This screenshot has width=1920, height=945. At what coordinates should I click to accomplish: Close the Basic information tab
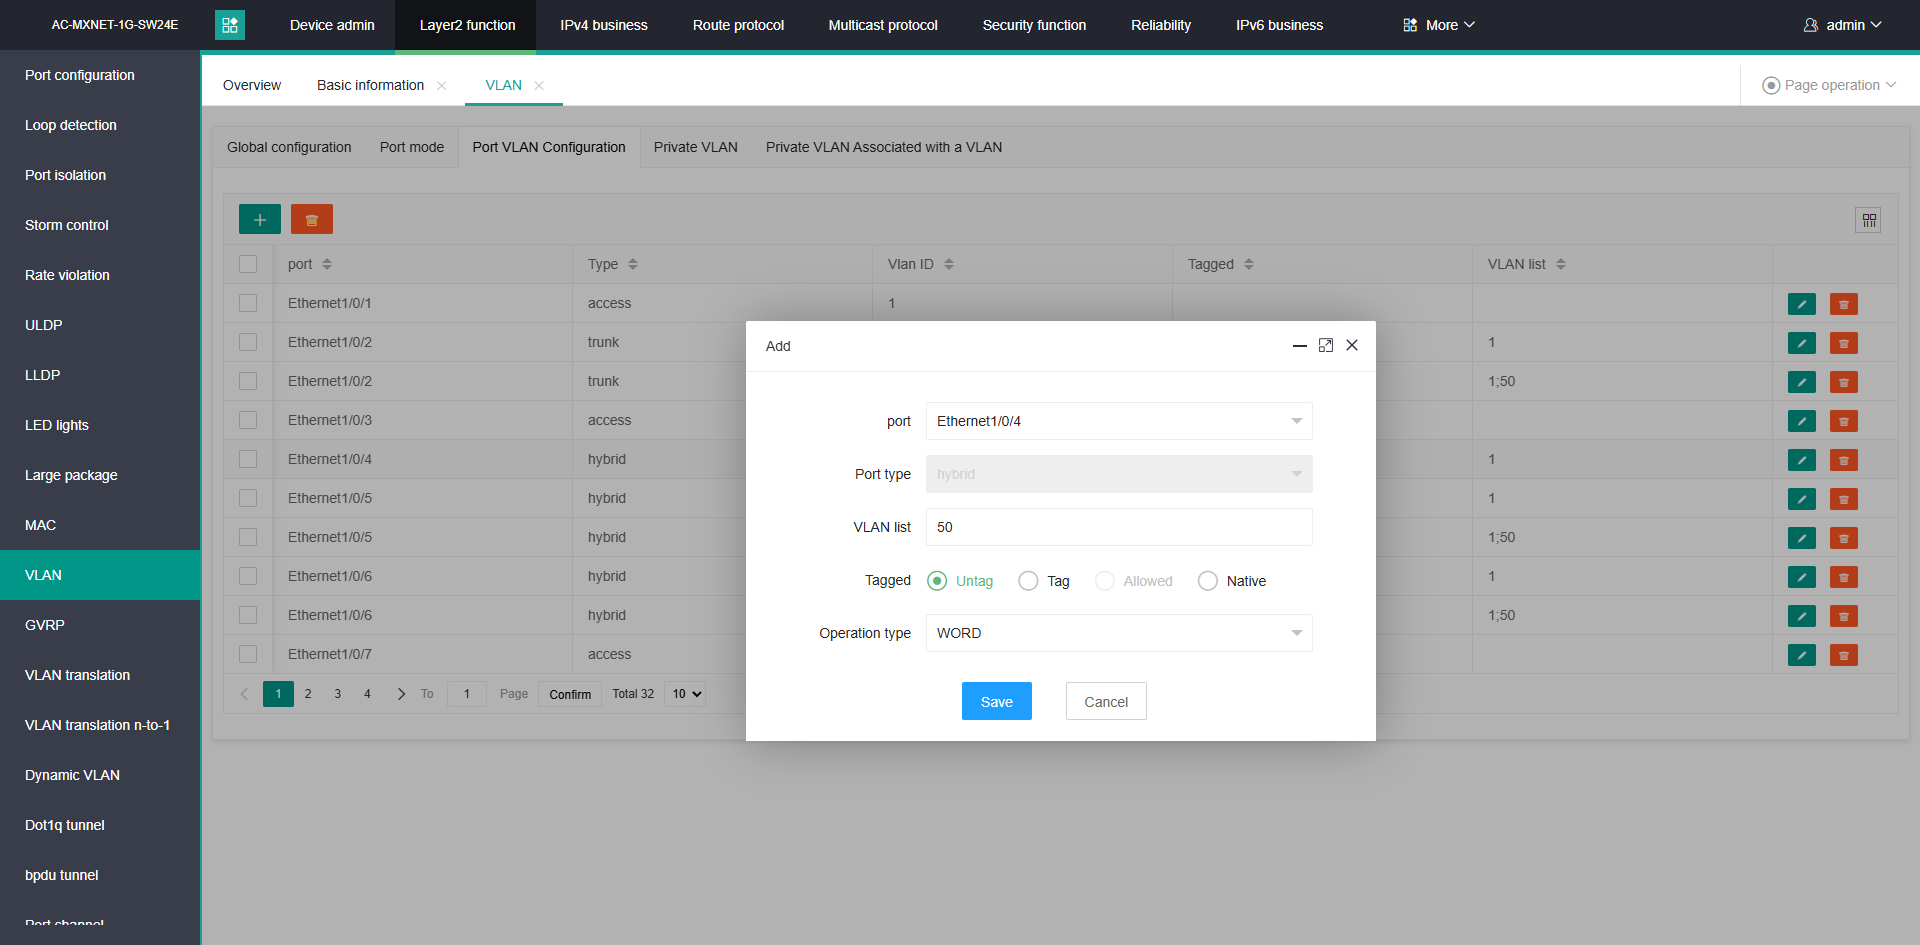(441, 86)
